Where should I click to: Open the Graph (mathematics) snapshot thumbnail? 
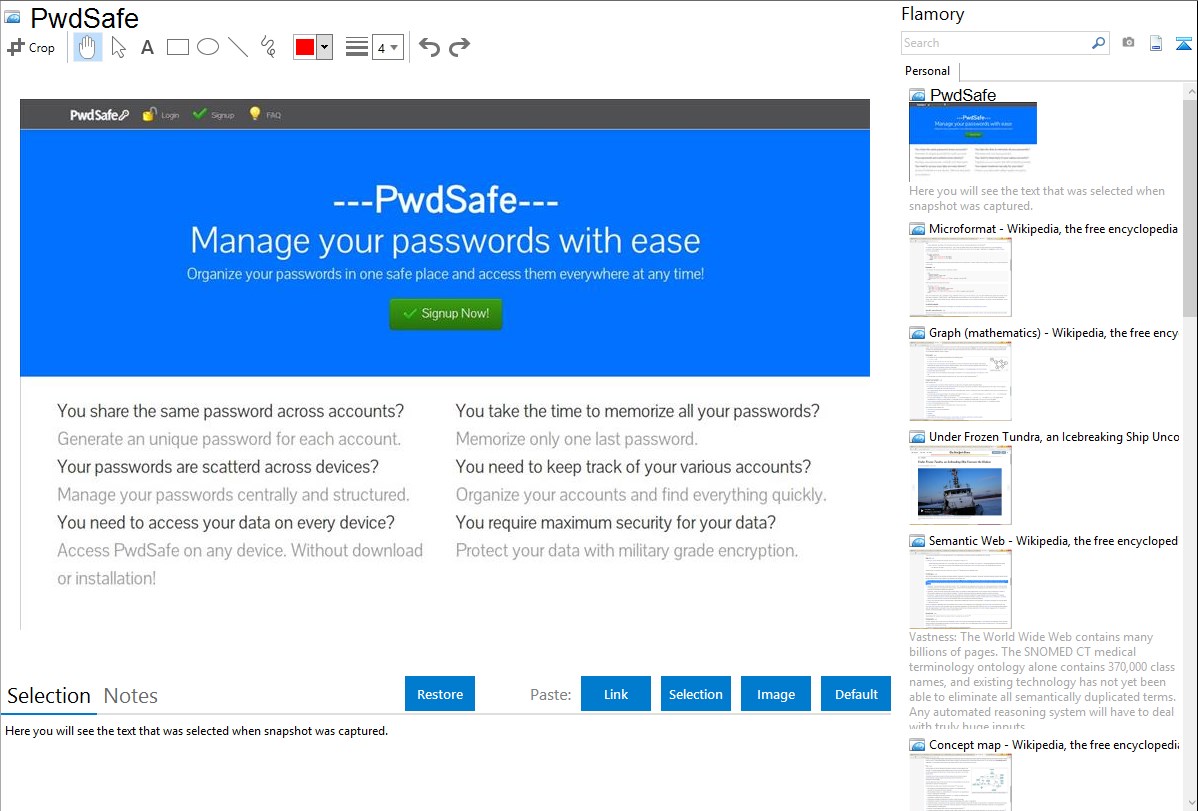(960, 381)
